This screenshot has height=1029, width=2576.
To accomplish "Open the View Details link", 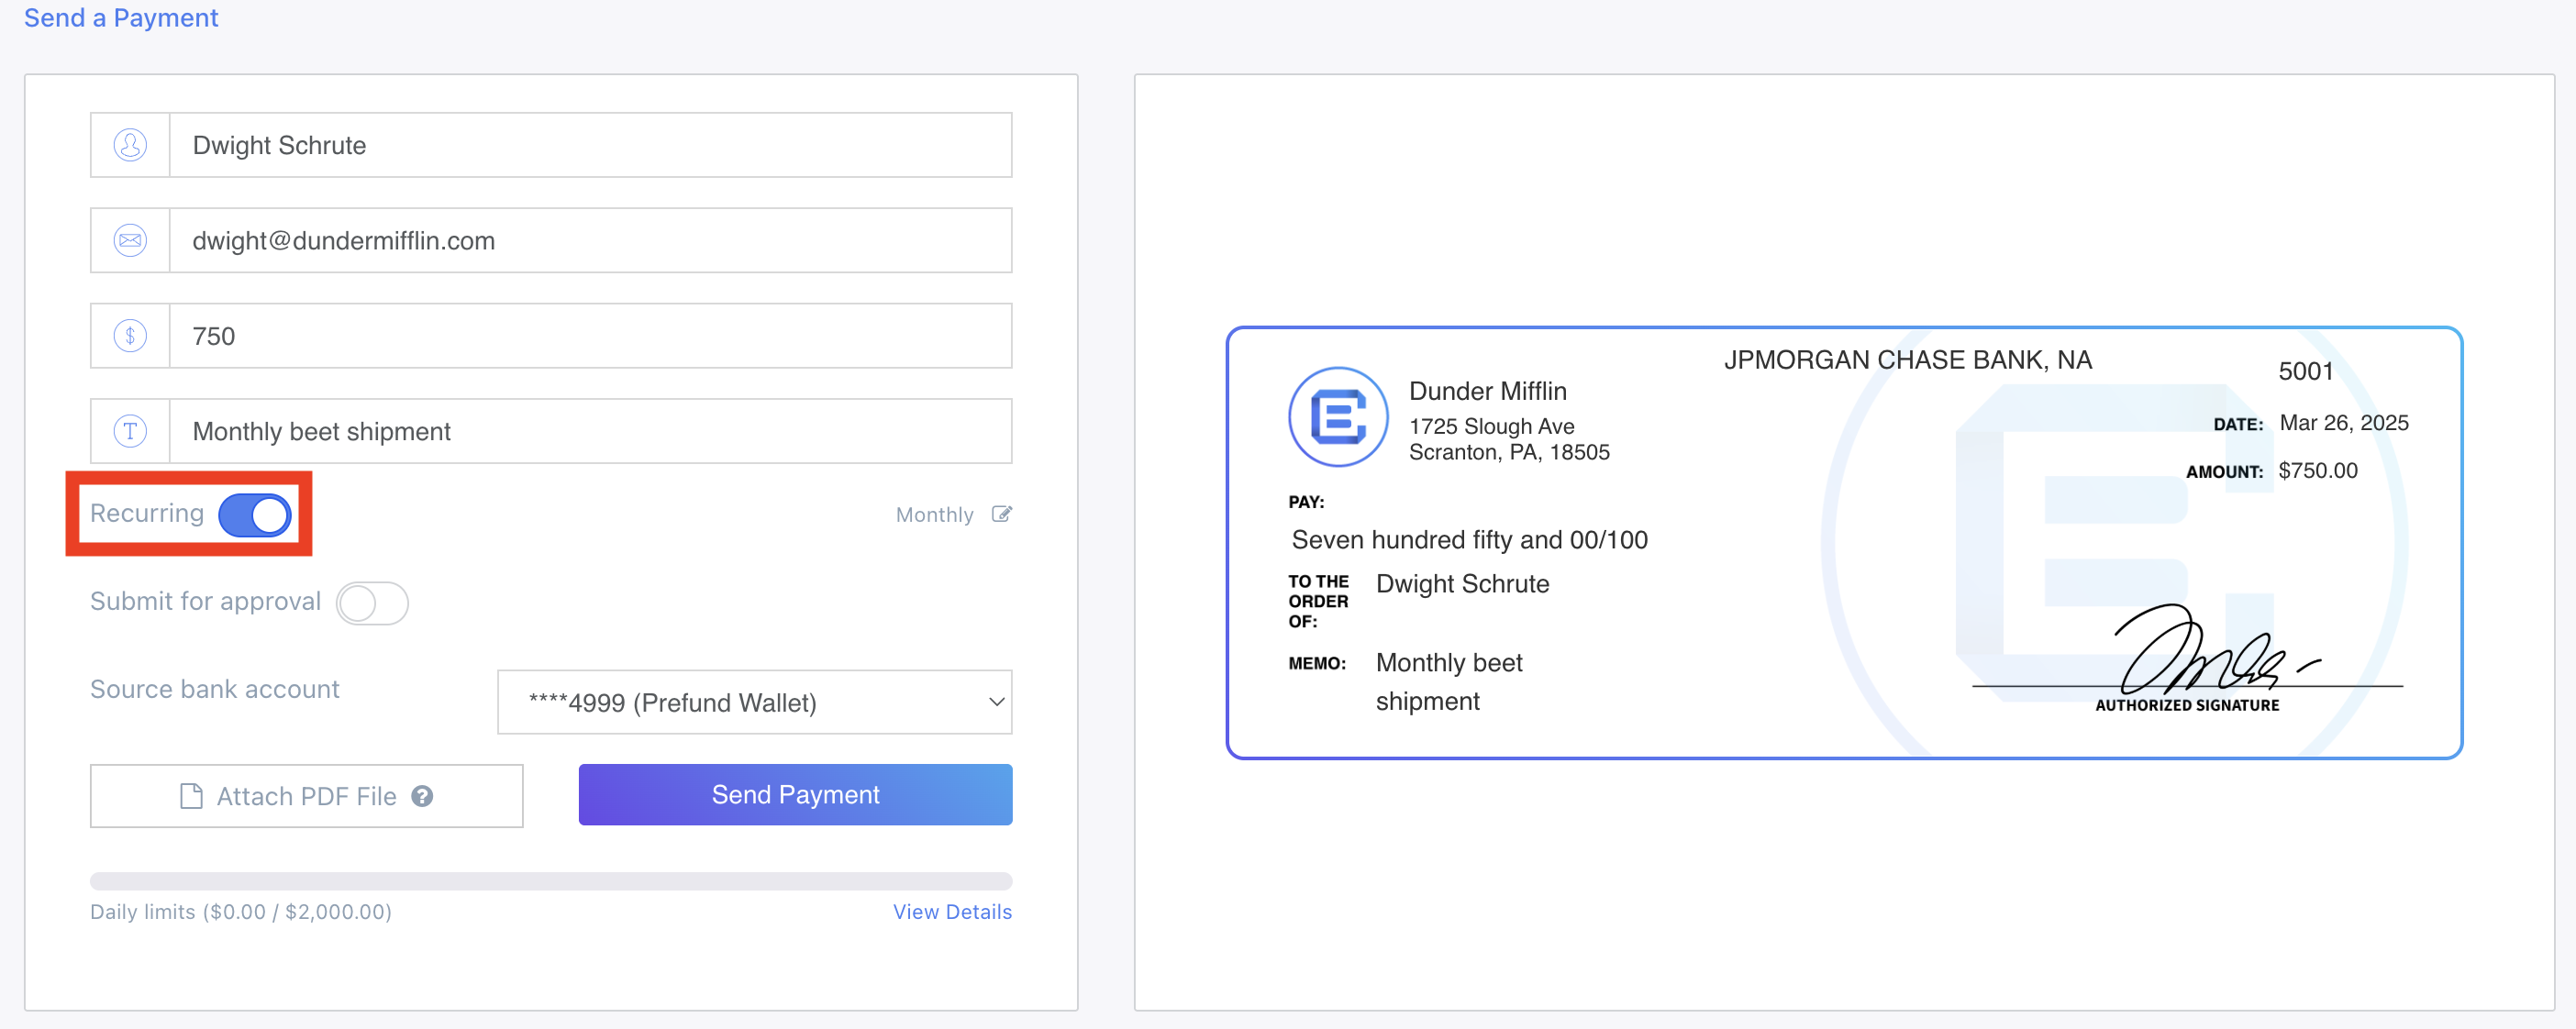I will coord(952,912).
